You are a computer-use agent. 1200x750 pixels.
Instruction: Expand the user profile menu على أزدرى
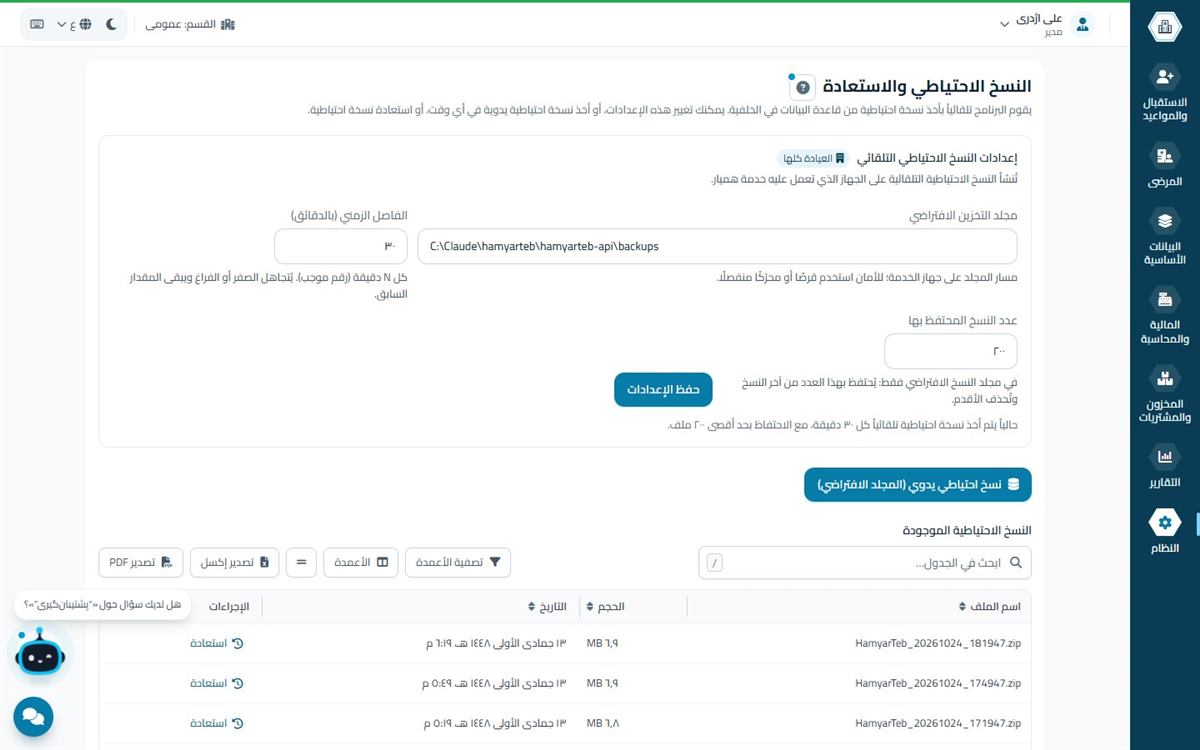(1030, 24)
